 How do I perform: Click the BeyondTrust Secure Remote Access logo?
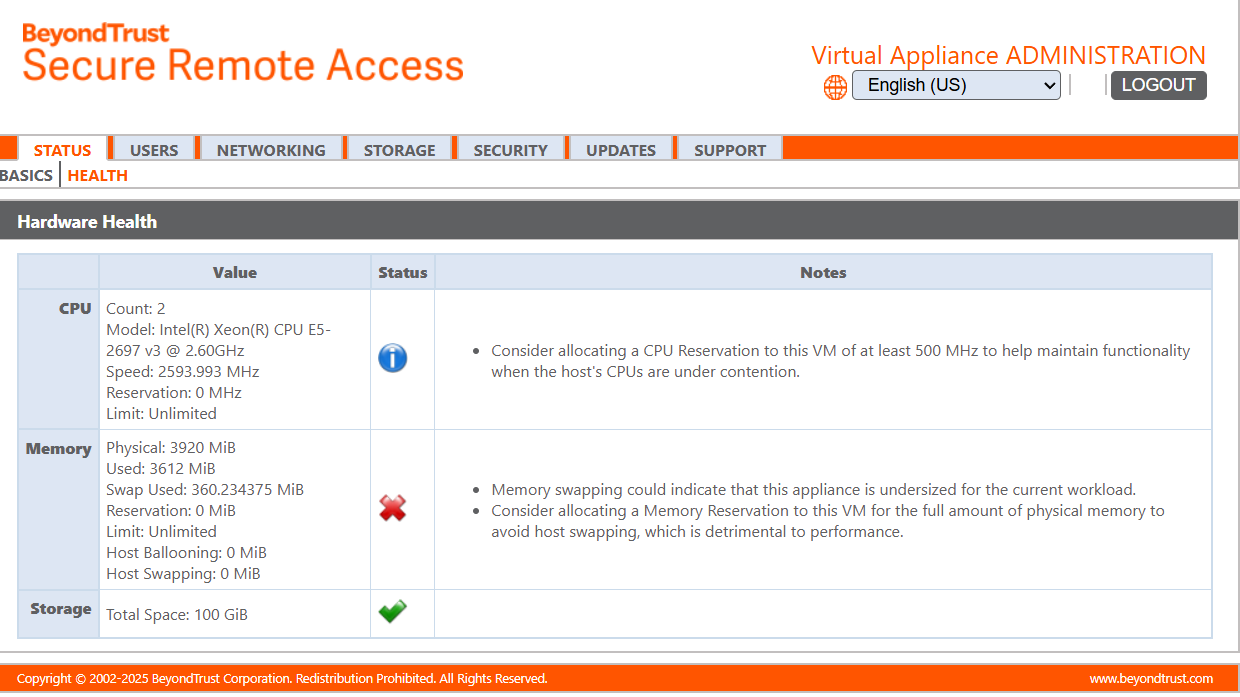243,53
